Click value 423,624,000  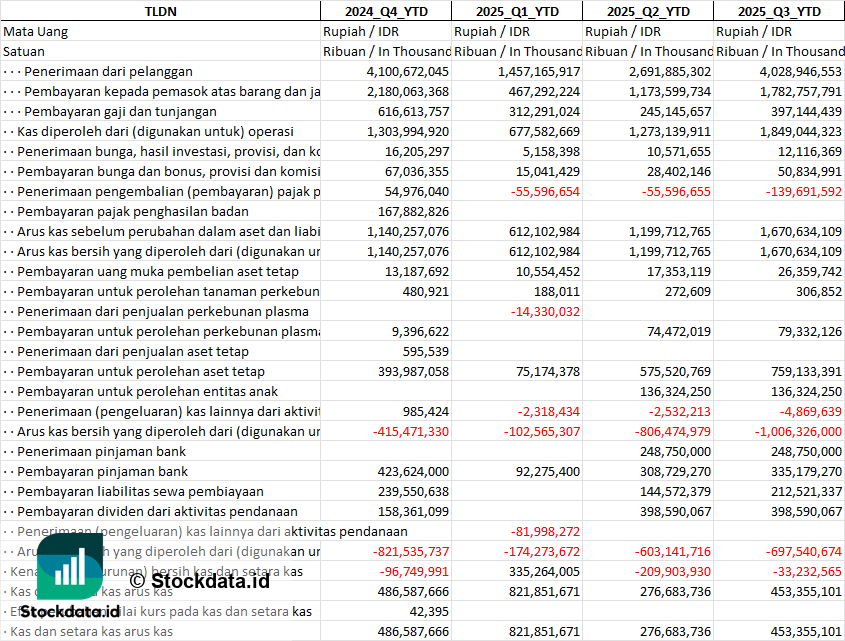click(413, 471)
